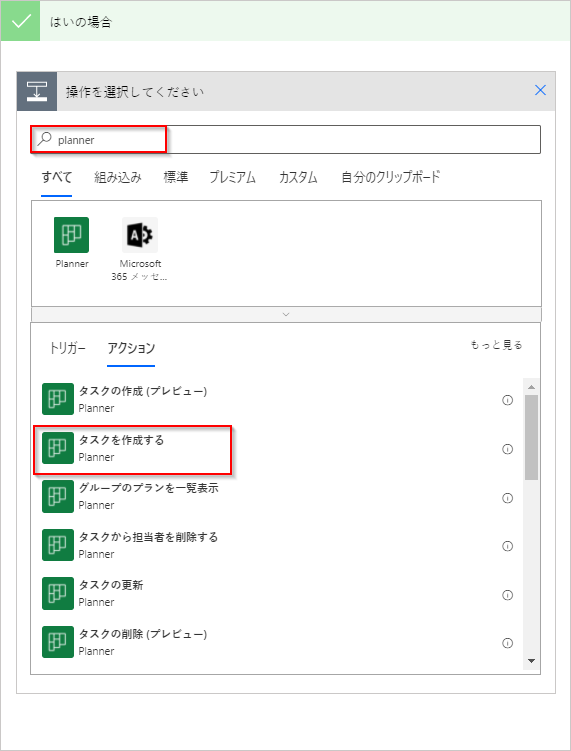
Task: Click the Planner icon for タスクの更新
Action: [58, 593]
